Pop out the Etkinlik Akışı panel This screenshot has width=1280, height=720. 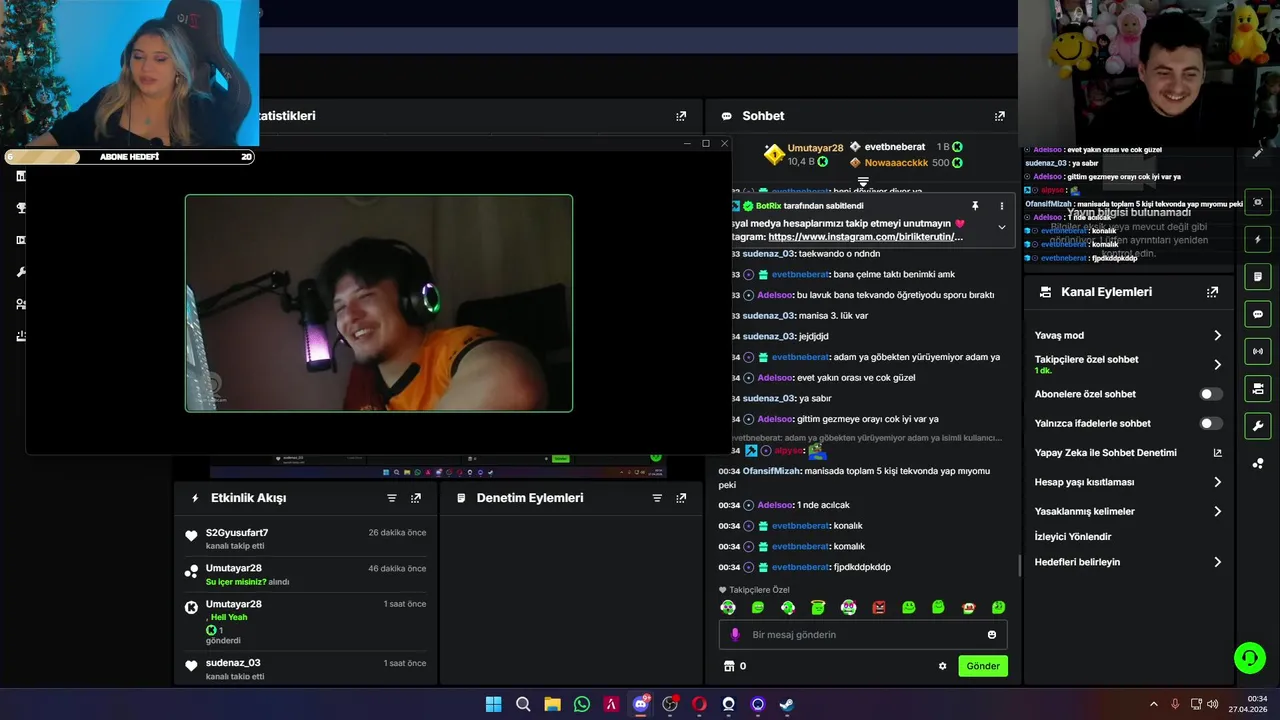(416, 498)
